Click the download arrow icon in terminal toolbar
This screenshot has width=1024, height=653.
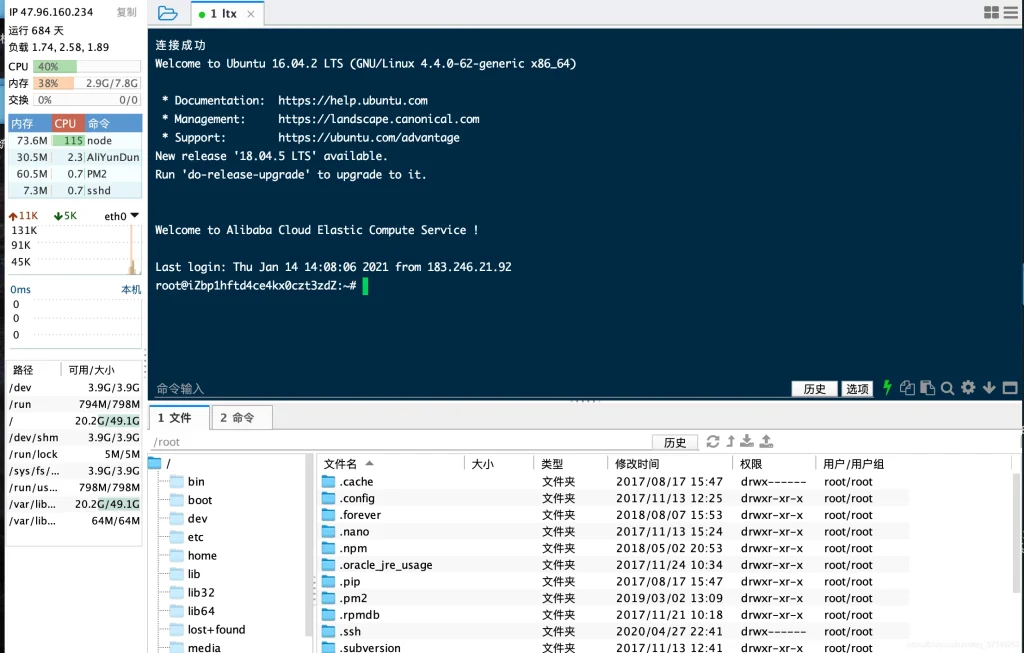coord(989,388)
